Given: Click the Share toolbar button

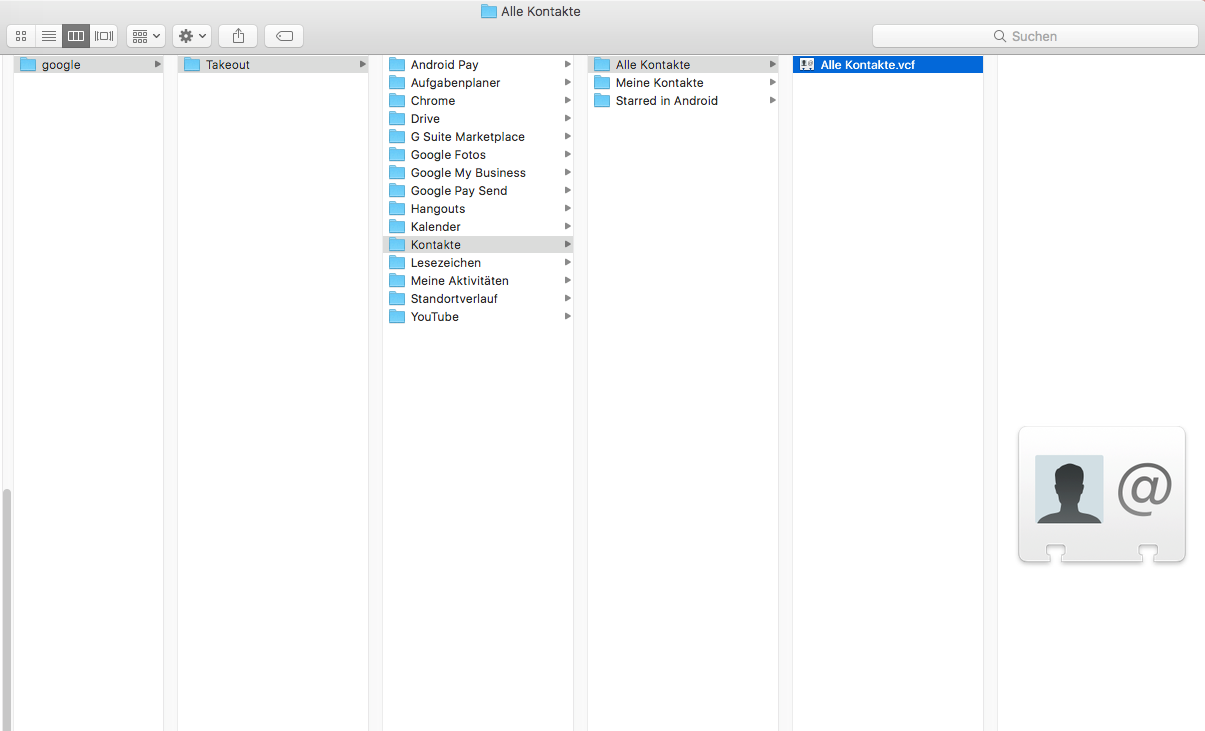Looking at the screenshot, I should coord(238,36).
